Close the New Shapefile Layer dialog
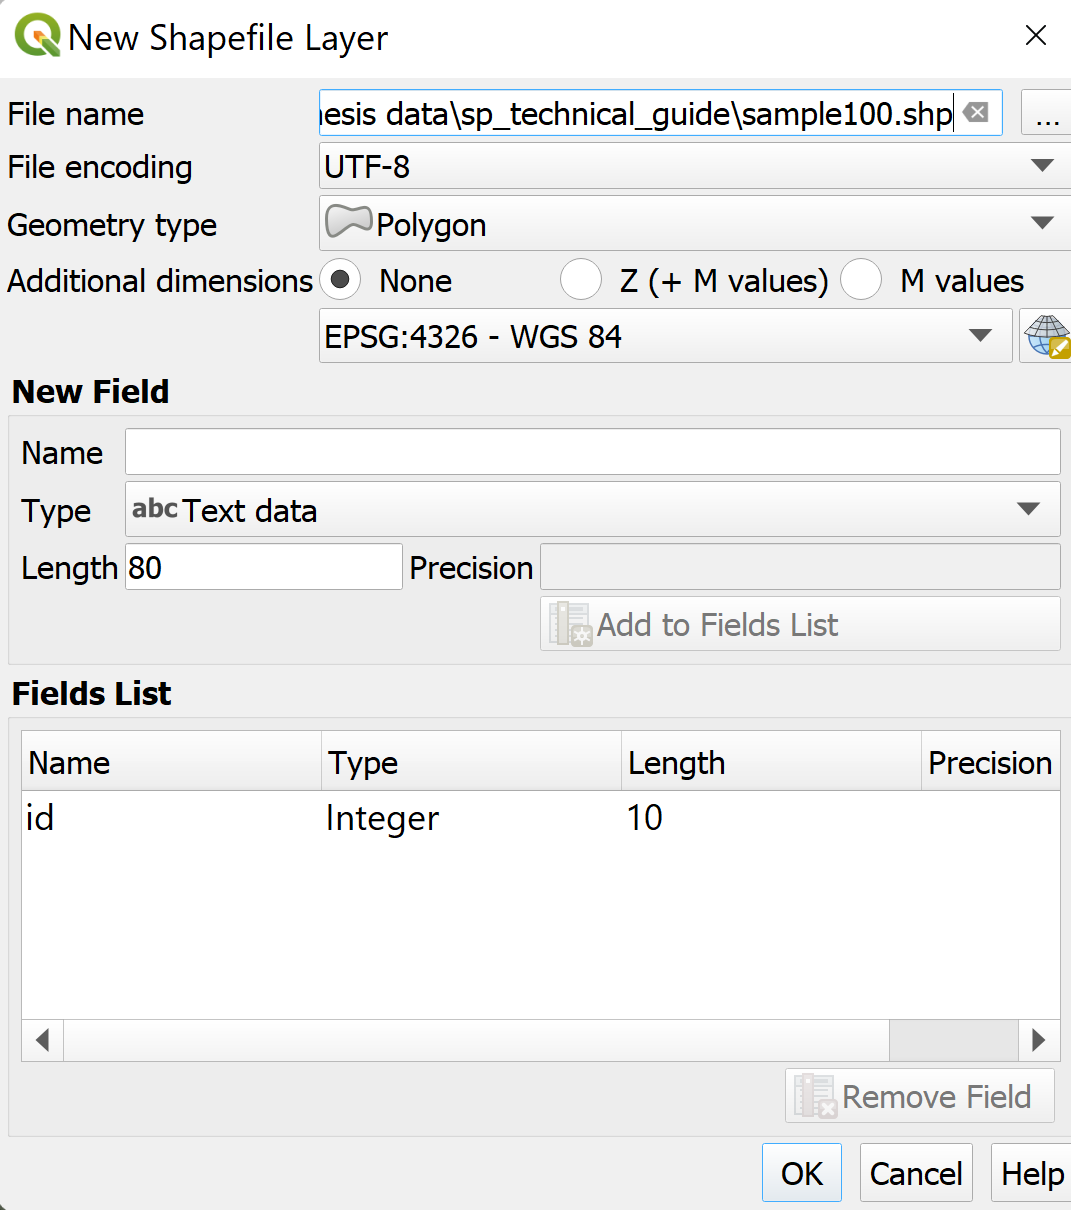Screen dimensions: 1071x1210 pos(1036,36)
